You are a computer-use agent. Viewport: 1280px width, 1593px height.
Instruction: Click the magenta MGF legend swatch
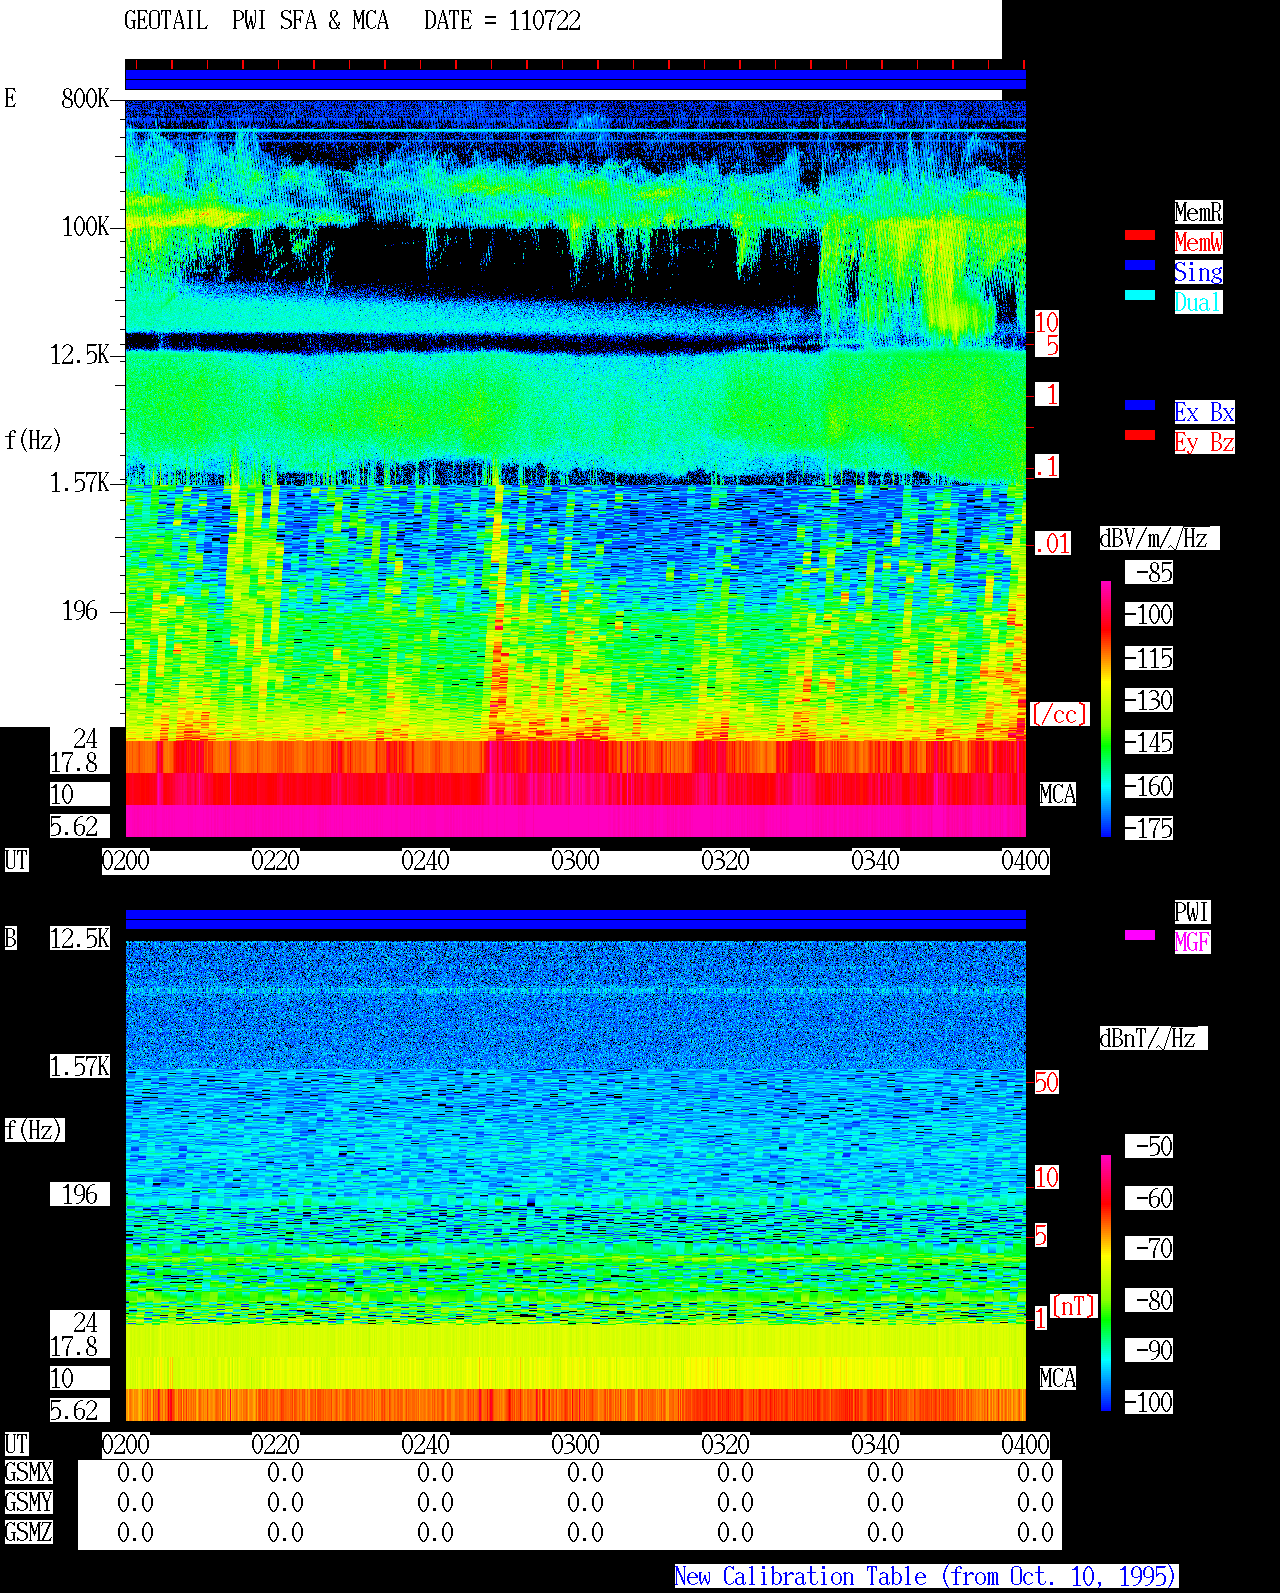point(1140,935)
